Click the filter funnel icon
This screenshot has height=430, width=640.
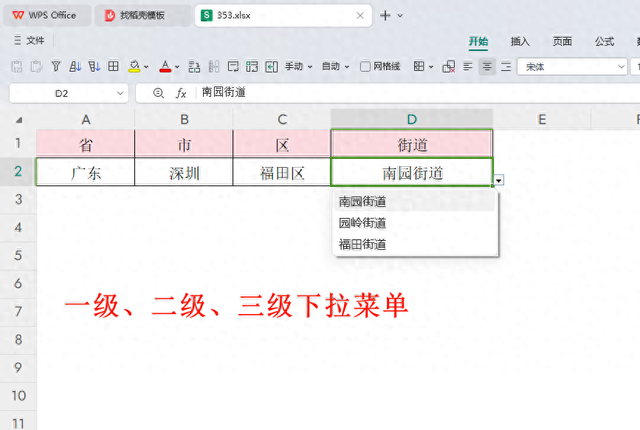tap(56, 66)
